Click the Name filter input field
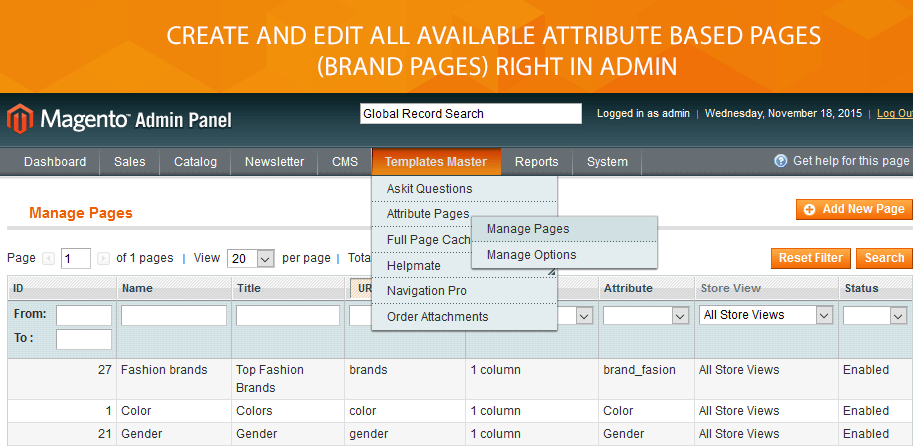 pyautogui.click(x=174, y=316)
